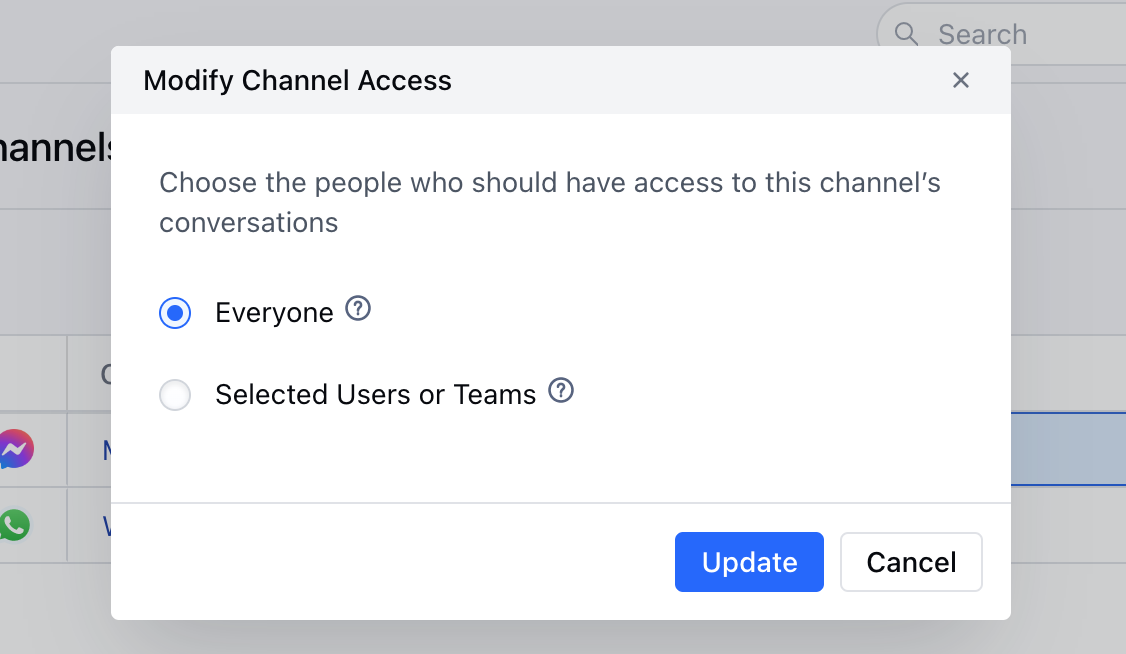Image resolution: width=1126 pixels, height=654 pixels.
Task: Click the partially hidden table column header
Action: point(106,374)
